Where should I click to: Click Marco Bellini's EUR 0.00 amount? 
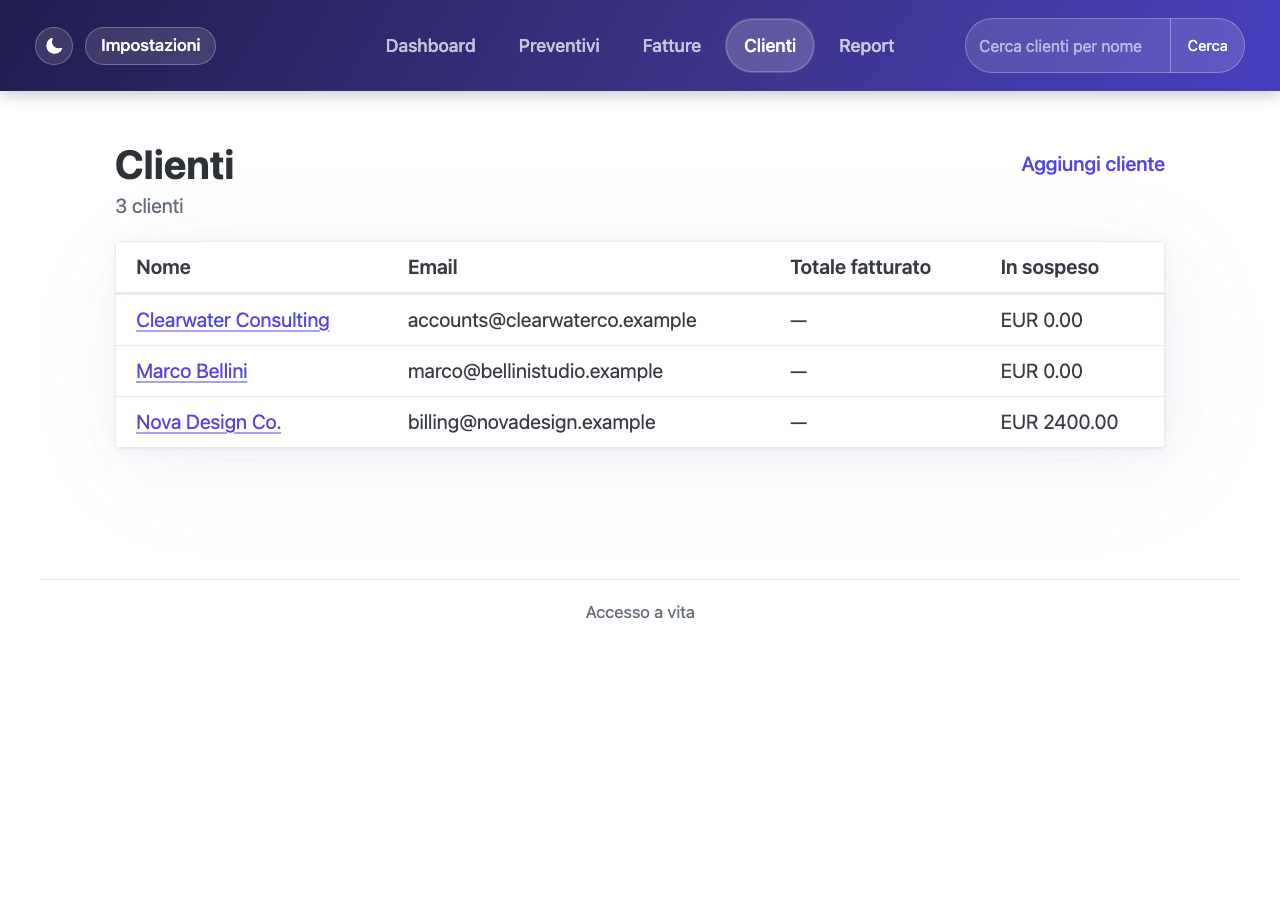(x=1041, y=371)
